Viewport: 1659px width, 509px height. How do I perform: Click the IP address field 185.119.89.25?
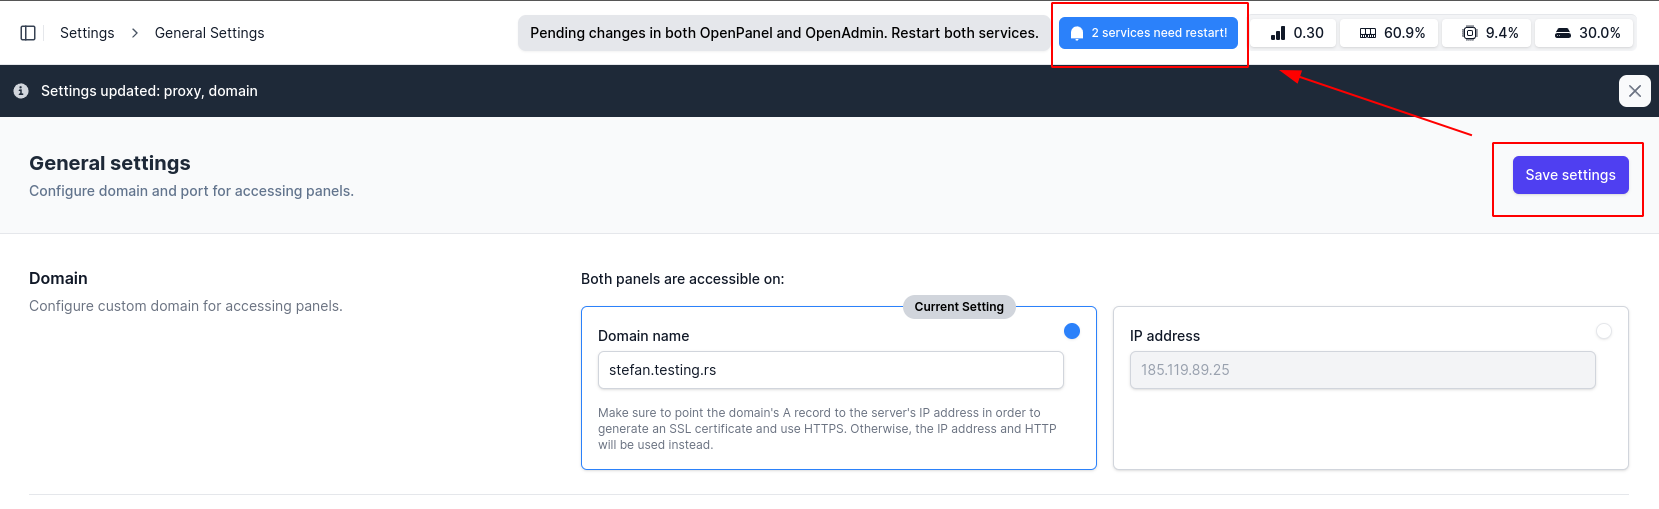coord(1362,370)
